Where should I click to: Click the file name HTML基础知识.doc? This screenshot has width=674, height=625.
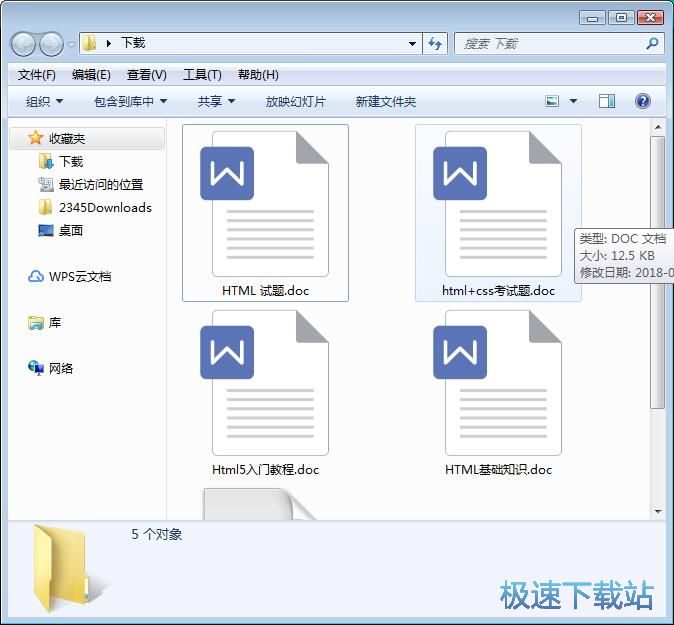coord(499,469)
